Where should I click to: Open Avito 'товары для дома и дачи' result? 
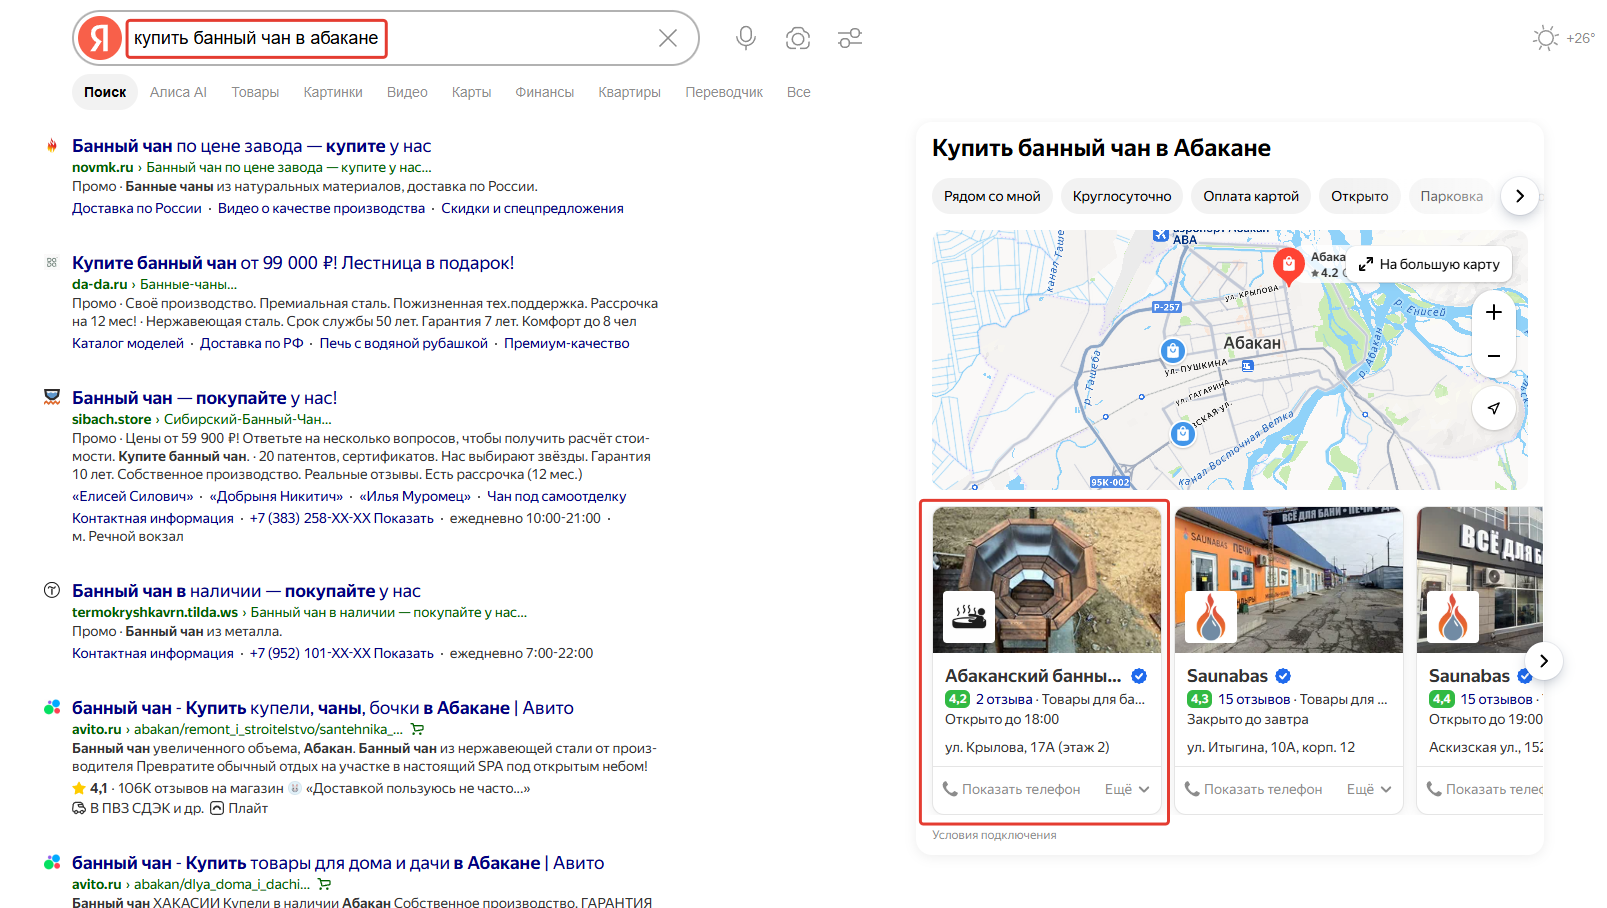tap(338, 863)
